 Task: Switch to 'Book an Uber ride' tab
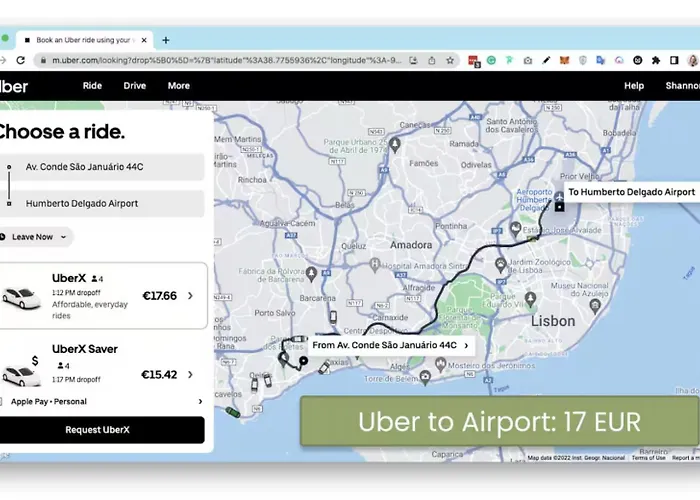tap(83, 40)
